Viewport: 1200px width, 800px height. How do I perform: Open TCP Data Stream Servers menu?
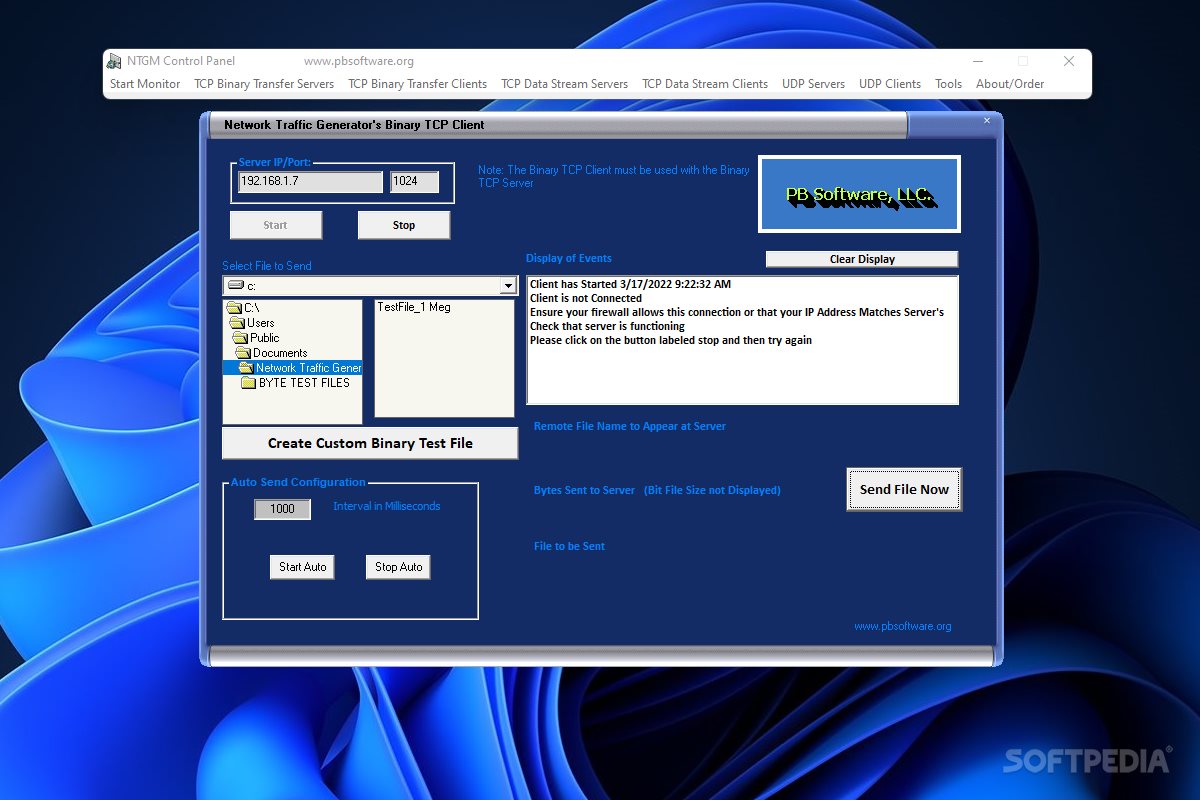point(565,84)
